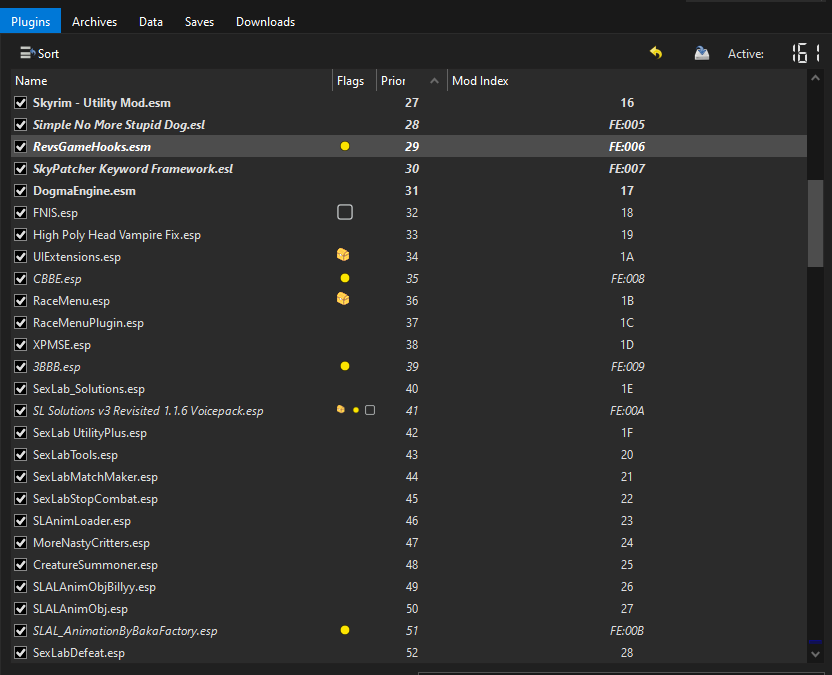This screenshot has height=675, width=832.
Task: Click the yellow dot flag on SLAL_AnimationByBakaFactory.esp
Action: (345, 630)
